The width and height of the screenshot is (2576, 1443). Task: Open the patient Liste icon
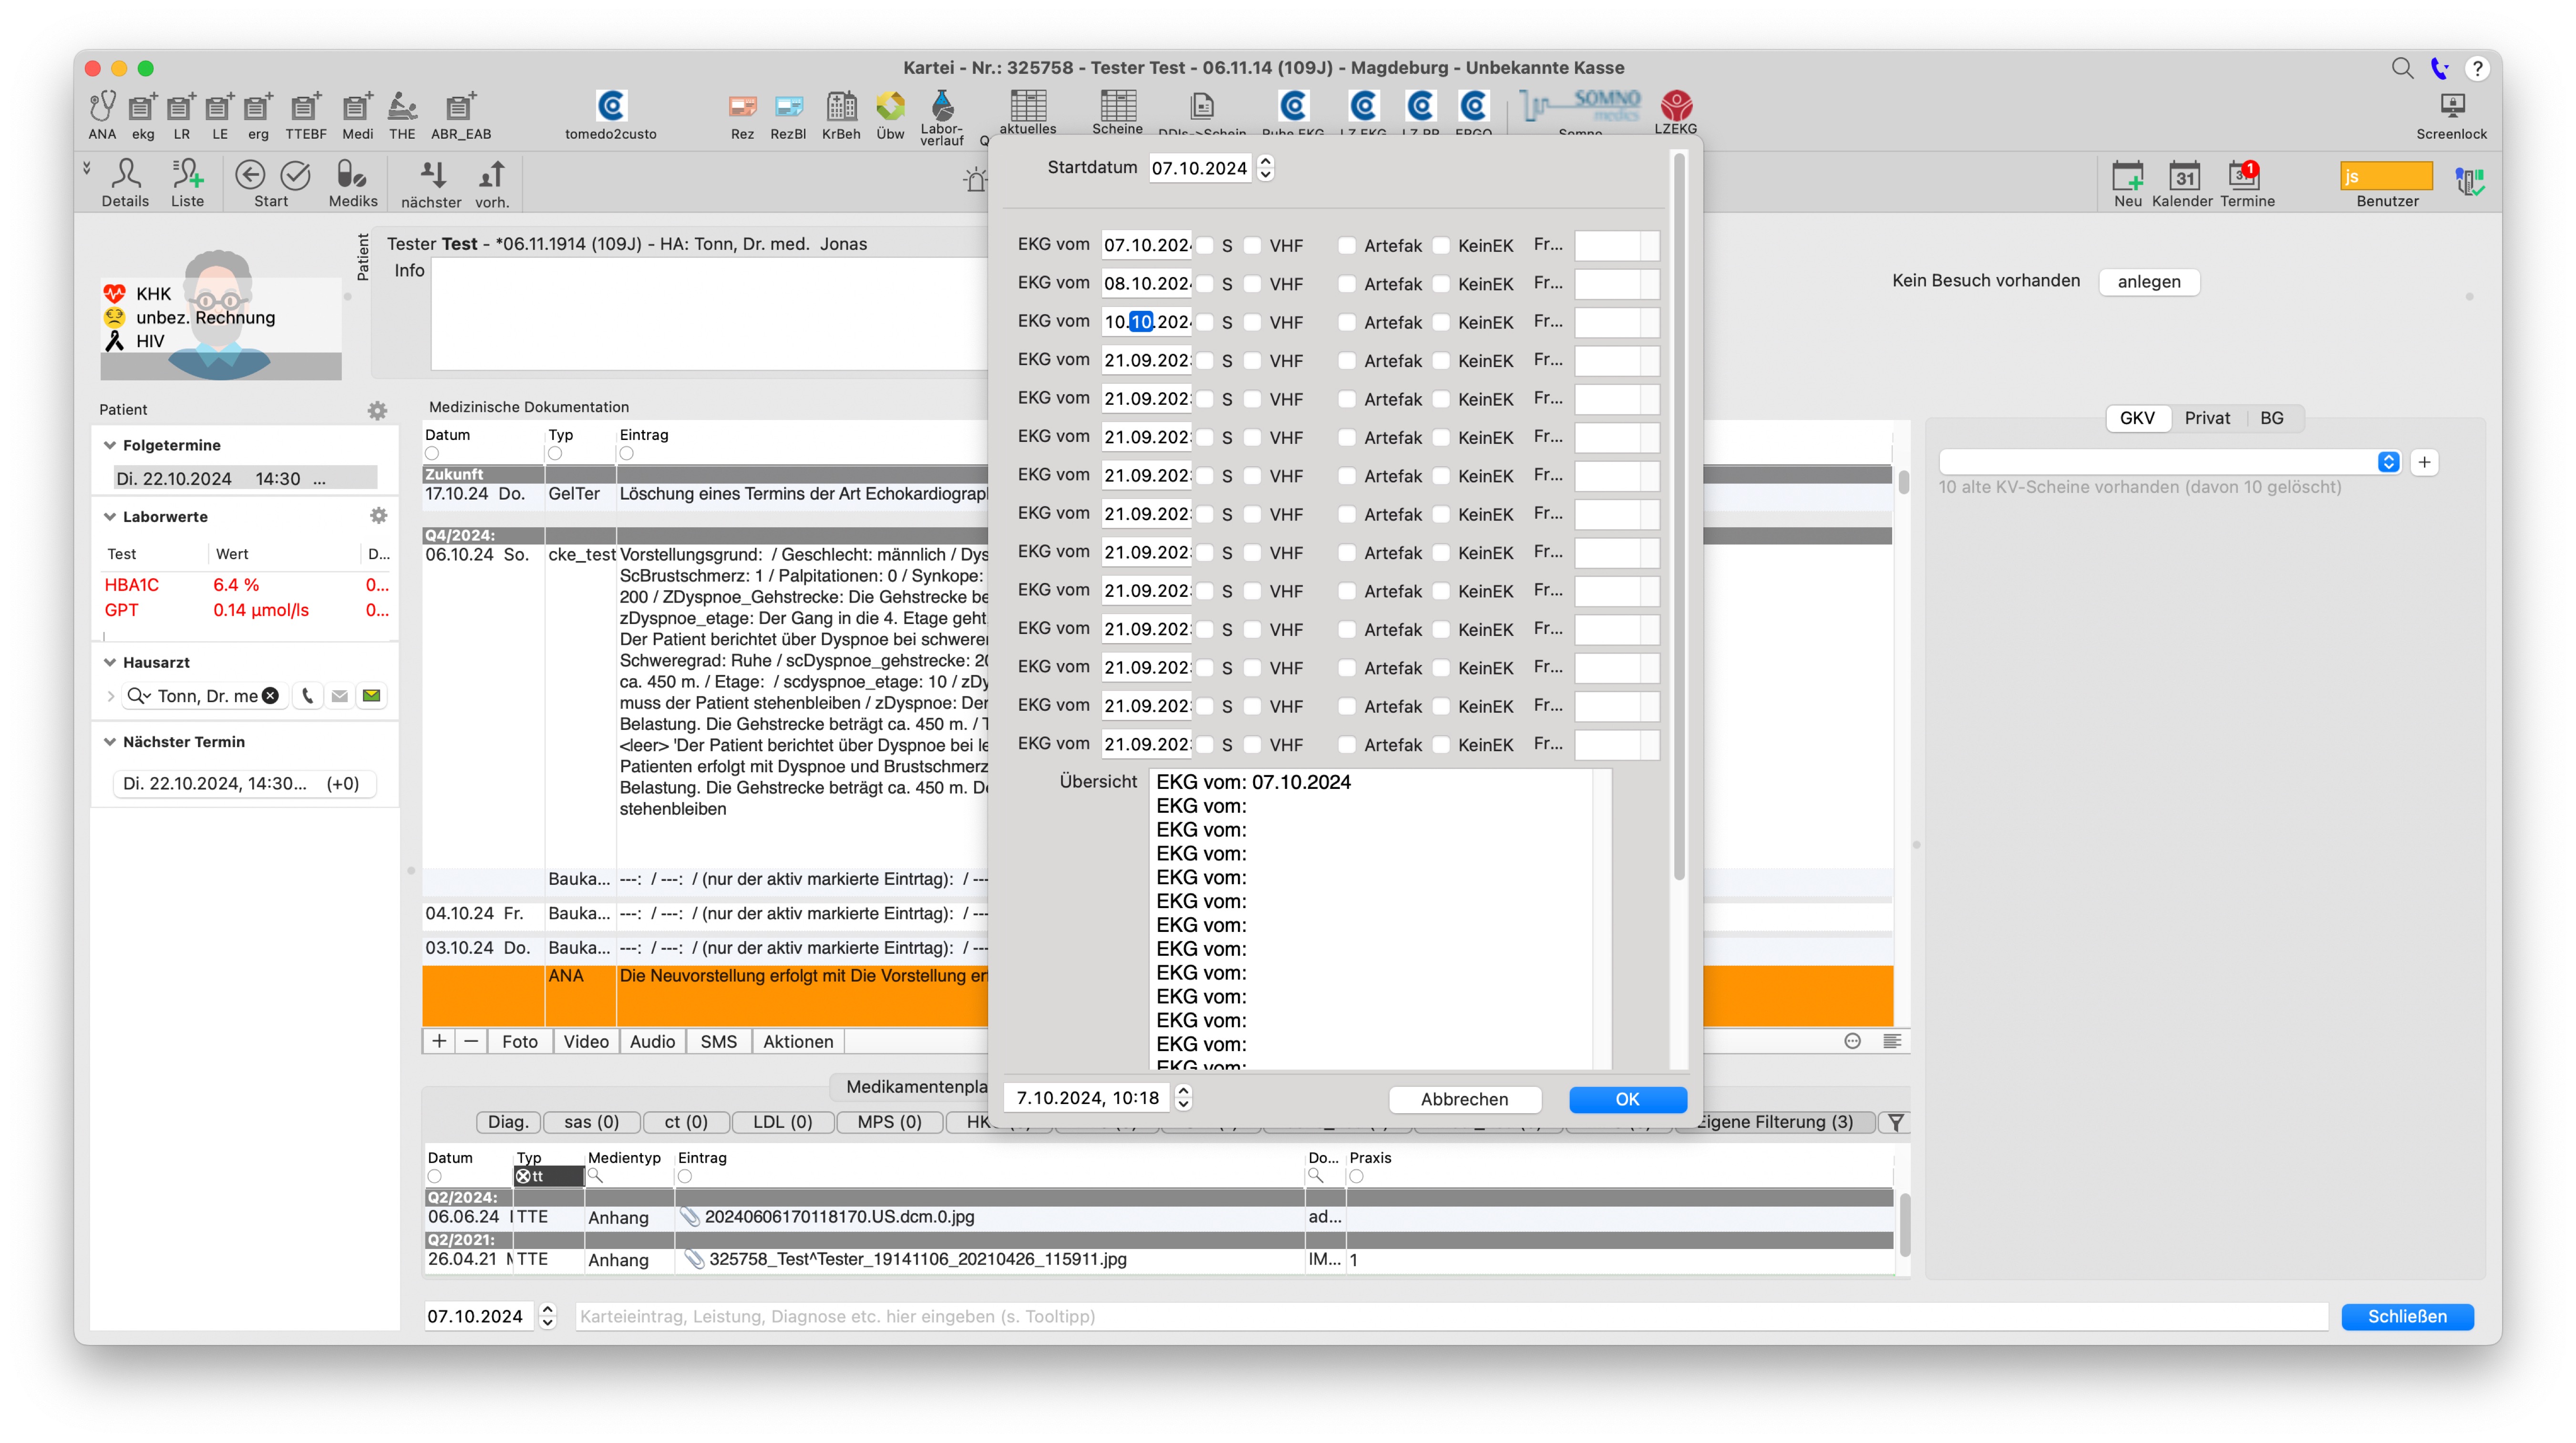tap(187, 175)
